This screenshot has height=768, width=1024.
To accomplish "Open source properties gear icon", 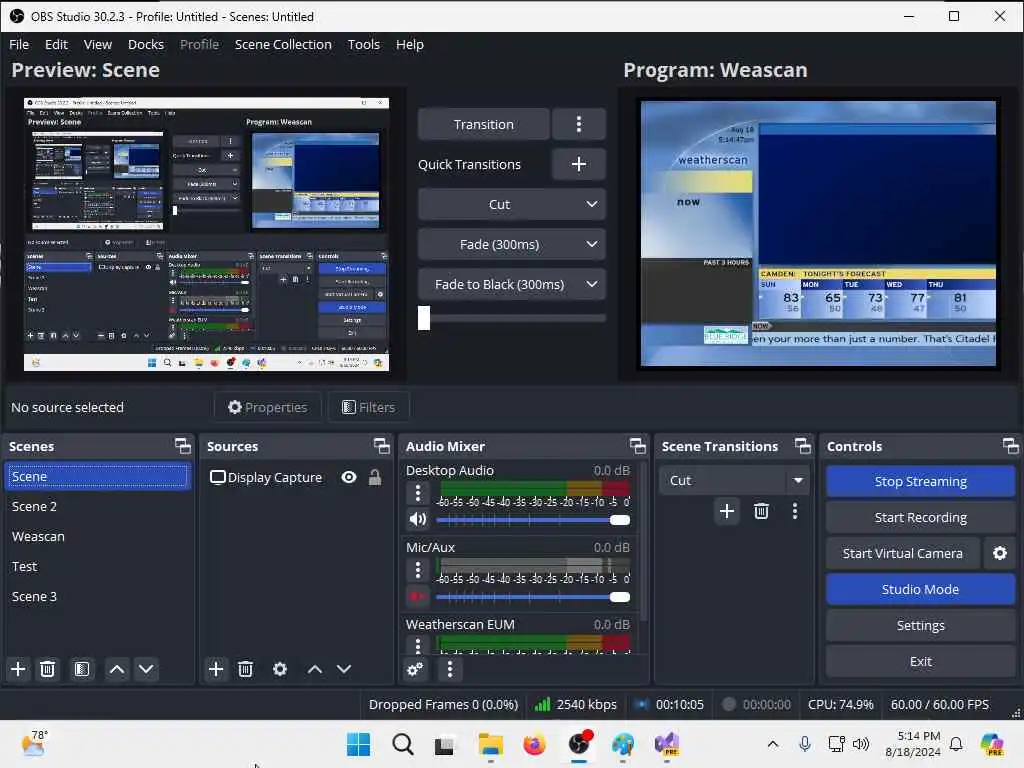I will click(x=280, y=669).
